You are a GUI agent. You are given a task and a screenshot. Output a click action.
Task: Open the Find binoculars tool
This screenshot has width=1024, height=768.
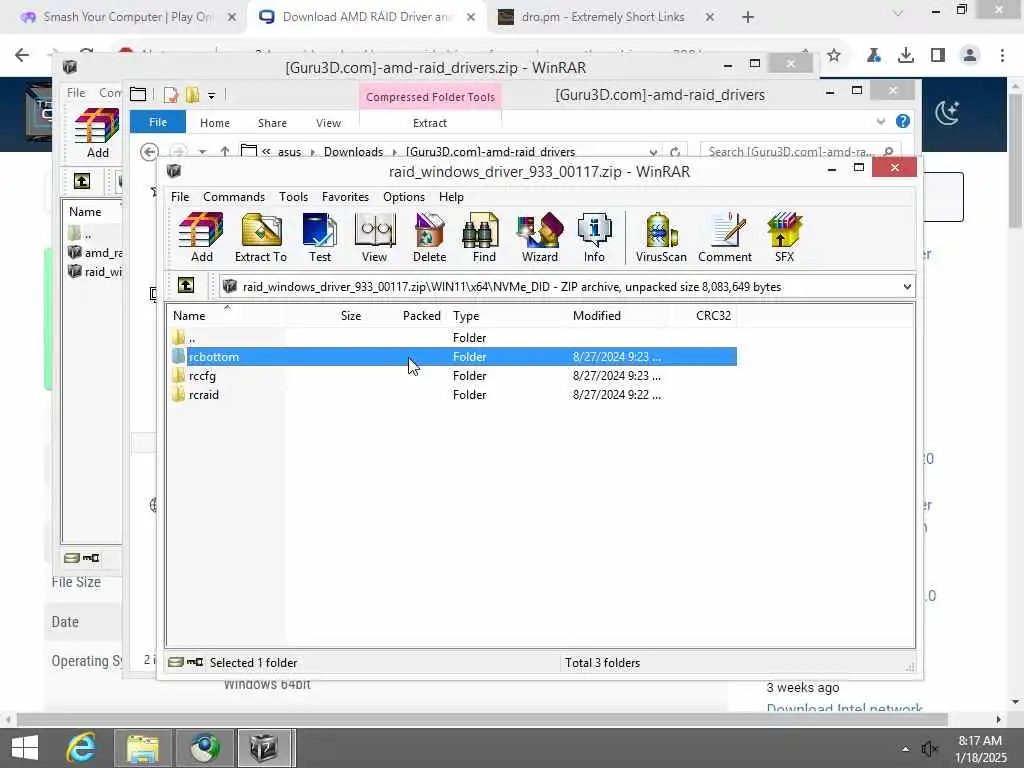click(484, 238)
